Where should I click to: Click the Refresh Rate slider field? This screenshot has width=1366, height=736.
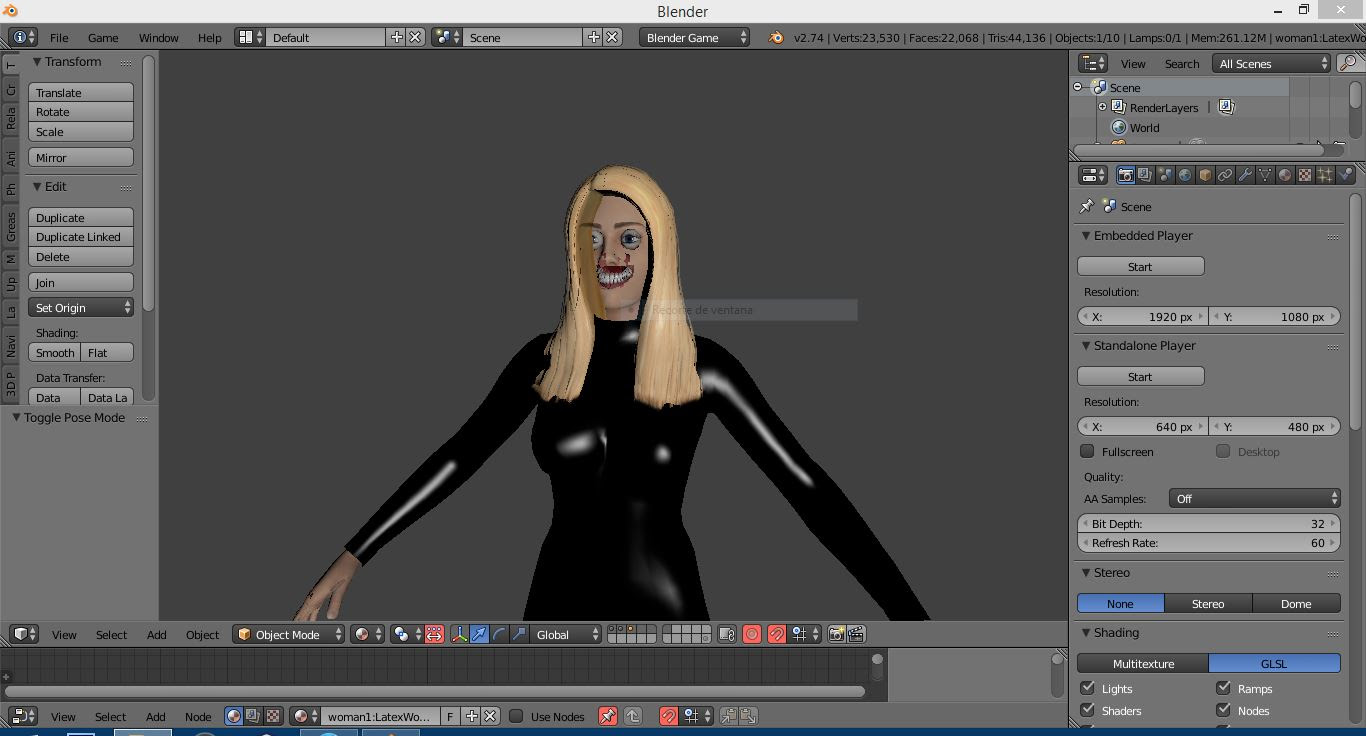[1208, 543]
